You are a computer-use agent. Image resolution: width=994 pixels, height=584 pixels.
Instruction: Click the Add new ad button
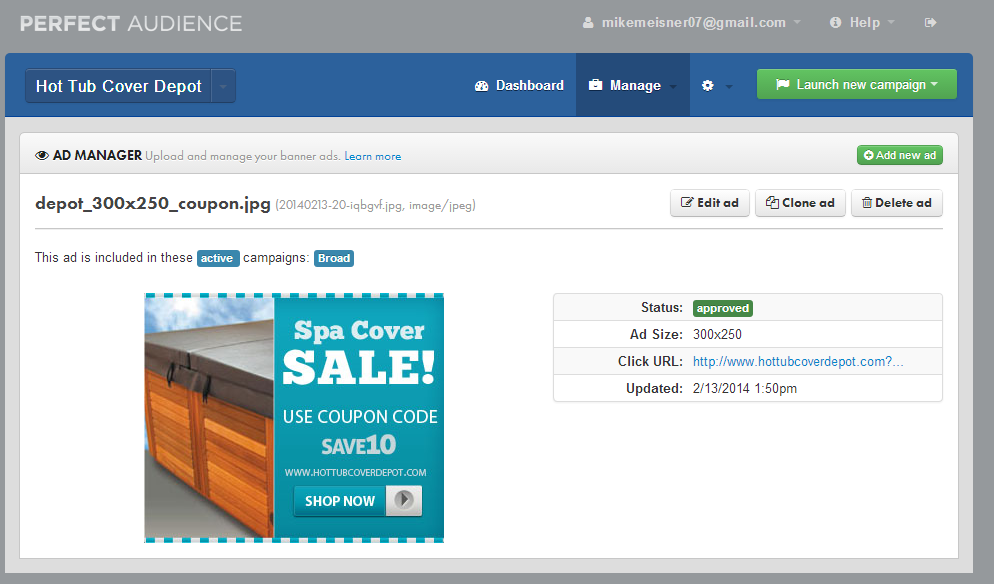(900, 155)
